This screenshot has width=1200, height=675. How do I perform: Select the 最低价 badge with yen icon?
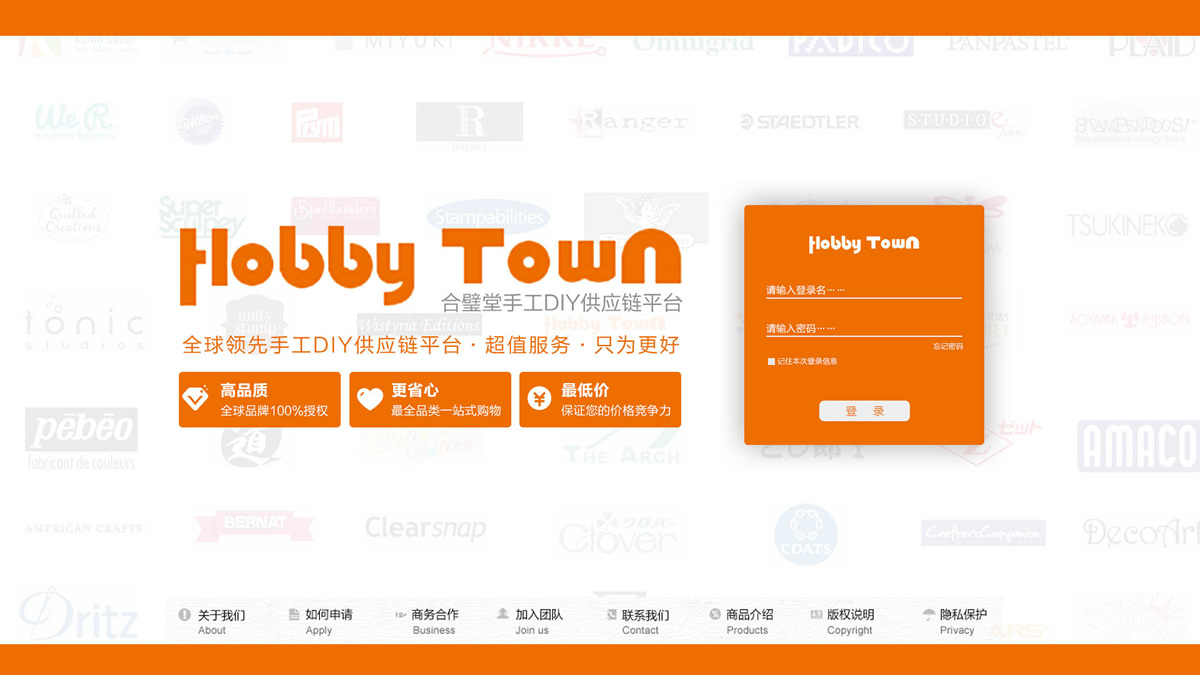[600, 400]
